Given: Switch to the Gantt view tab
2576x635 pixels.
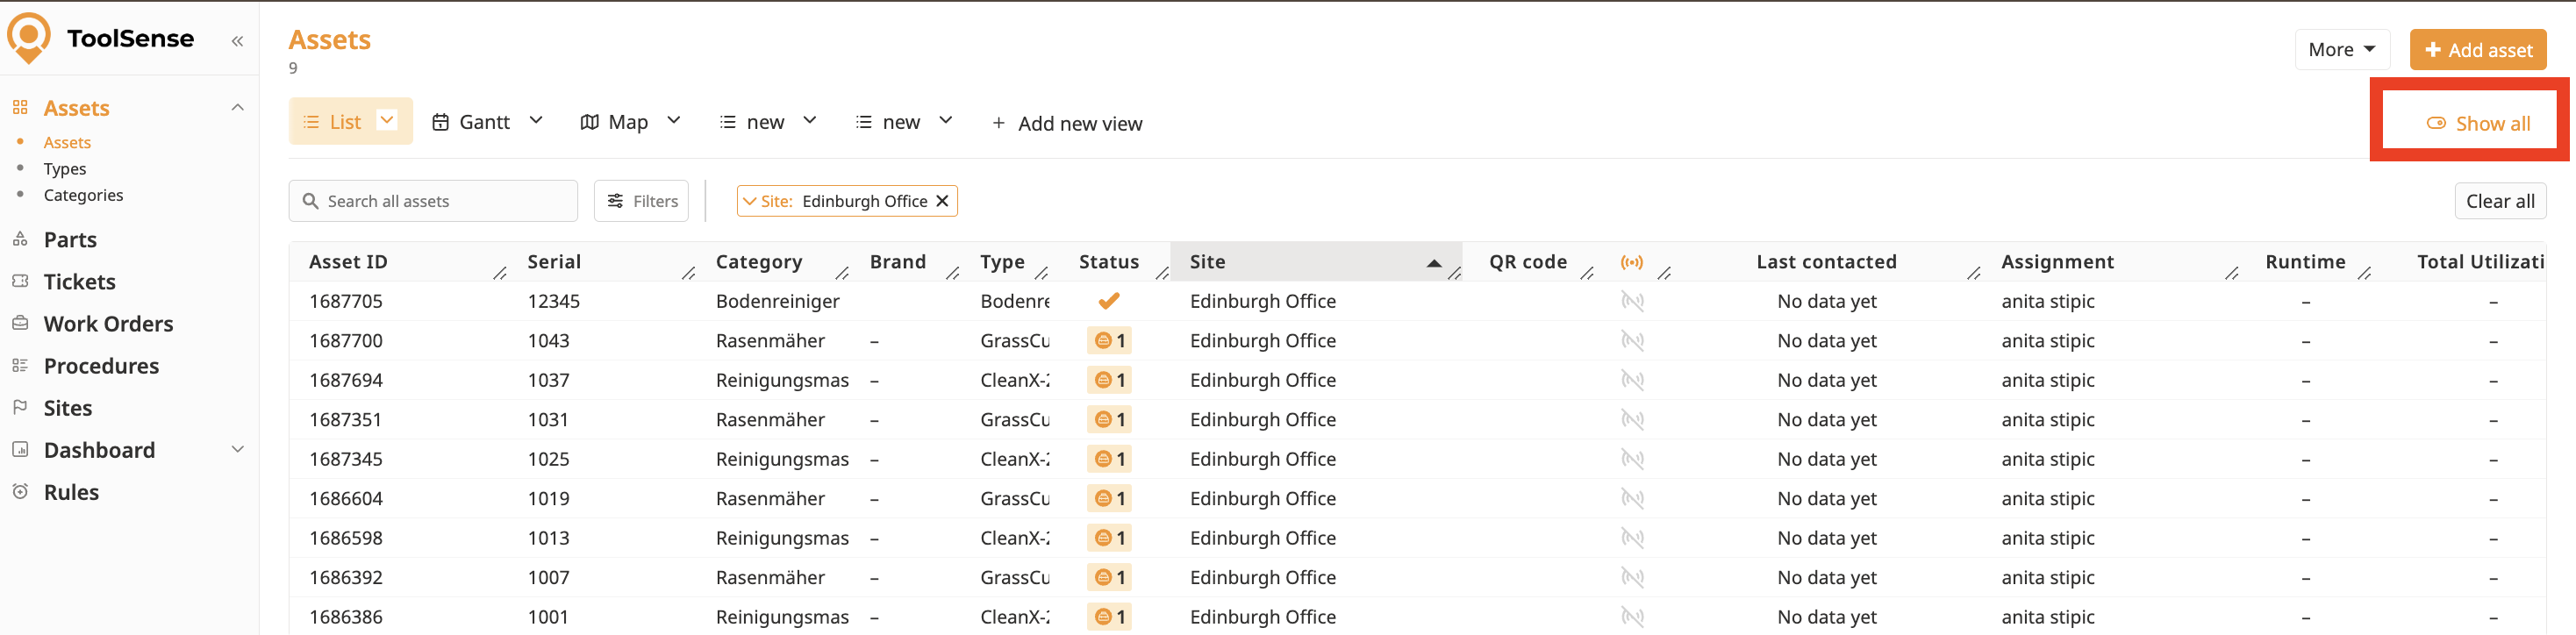Looking at the screenshot, I should tap(484, 122).
